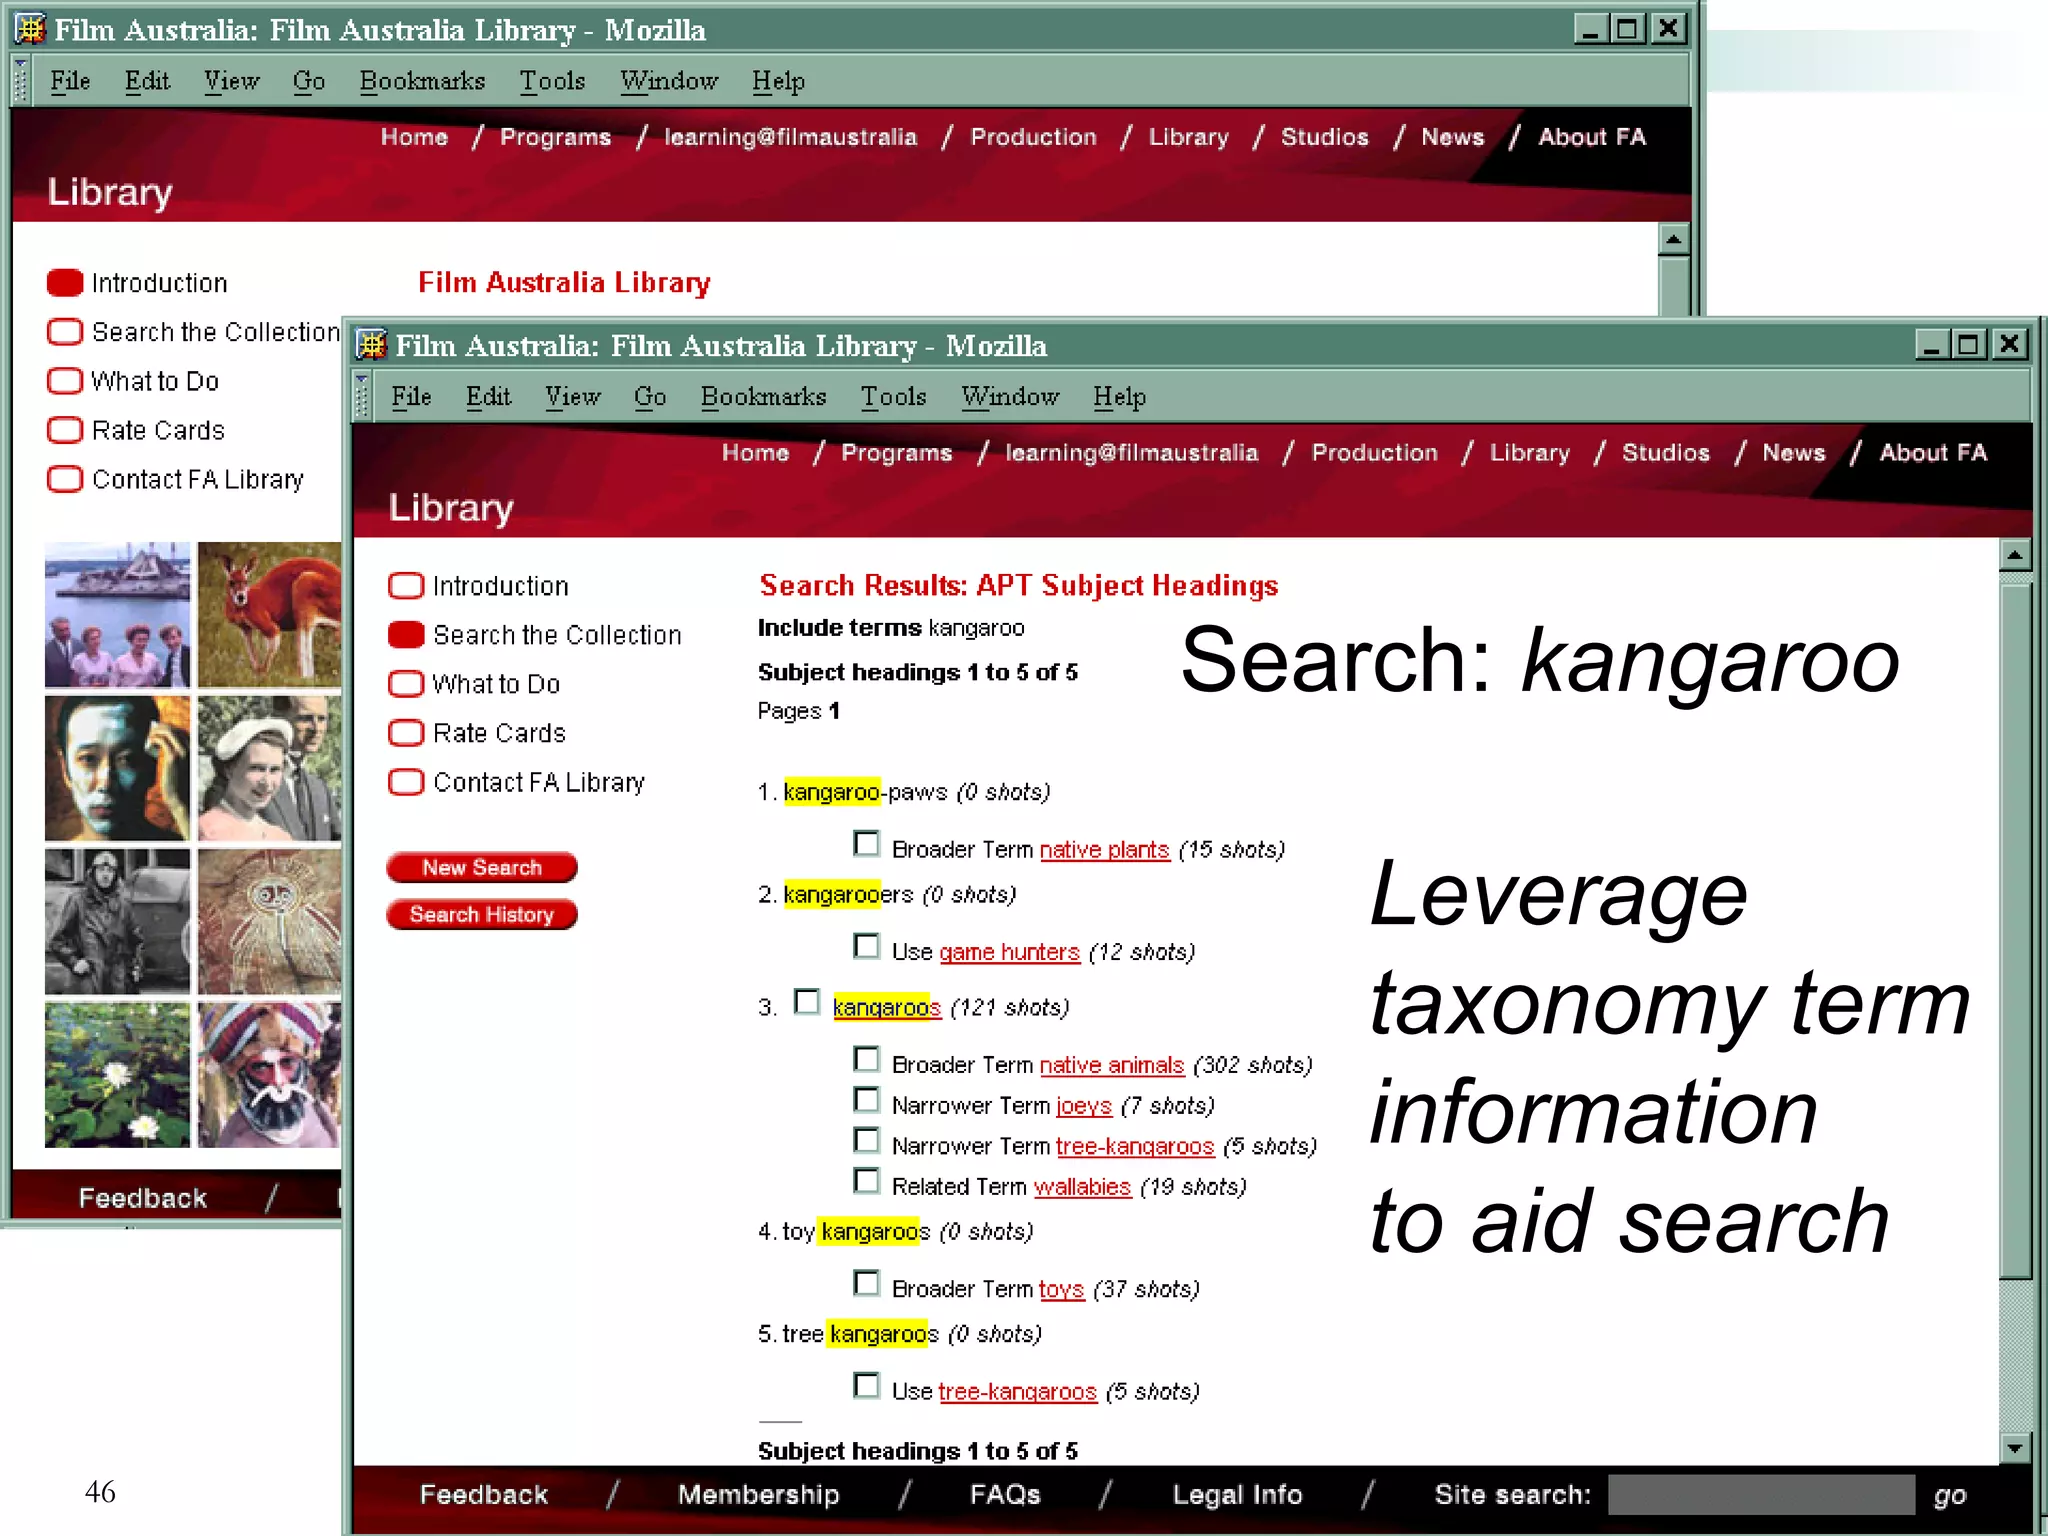Image resolution: width=2048 pixels, height=1536 pixels.
Task: Click the kangaroo thumbnail in back window
Action: click(x=269, y=615)
